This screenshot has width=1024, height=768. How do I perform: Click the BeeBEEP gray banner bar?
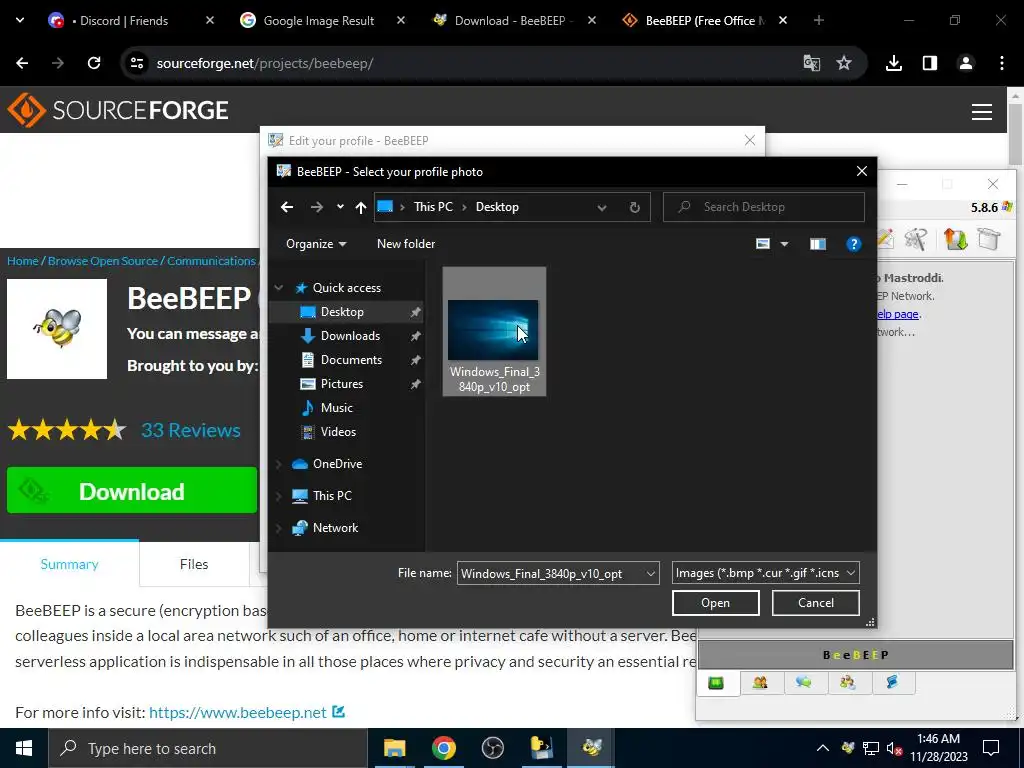point(855,655)
